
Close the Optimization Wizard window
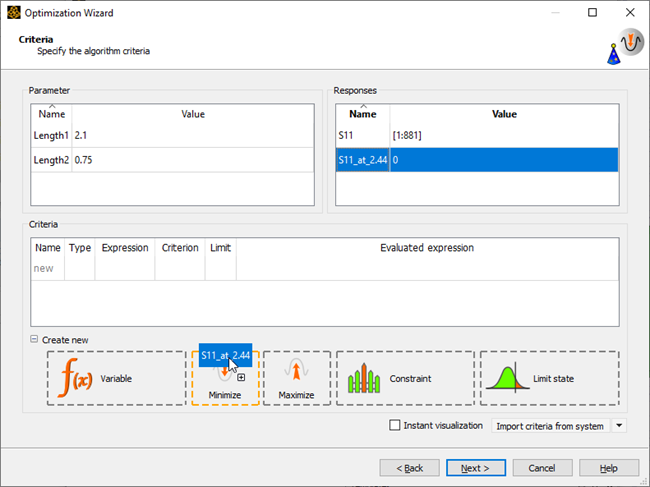tap(630, 12)
